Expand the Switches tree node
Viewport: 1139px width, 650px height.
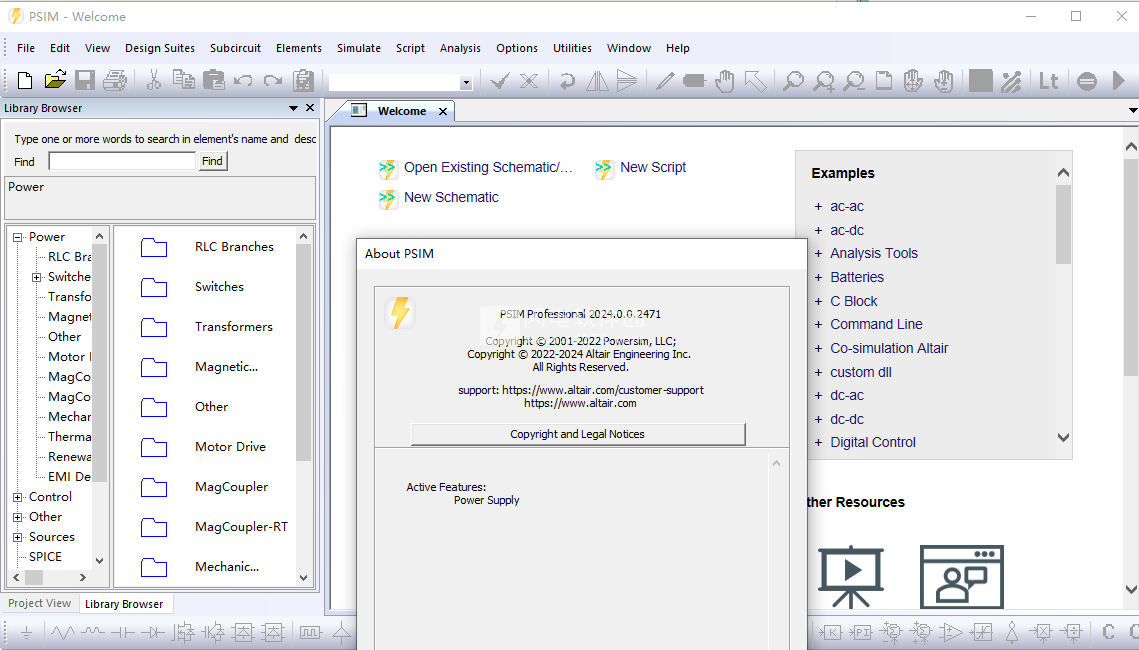pos(36,277)
